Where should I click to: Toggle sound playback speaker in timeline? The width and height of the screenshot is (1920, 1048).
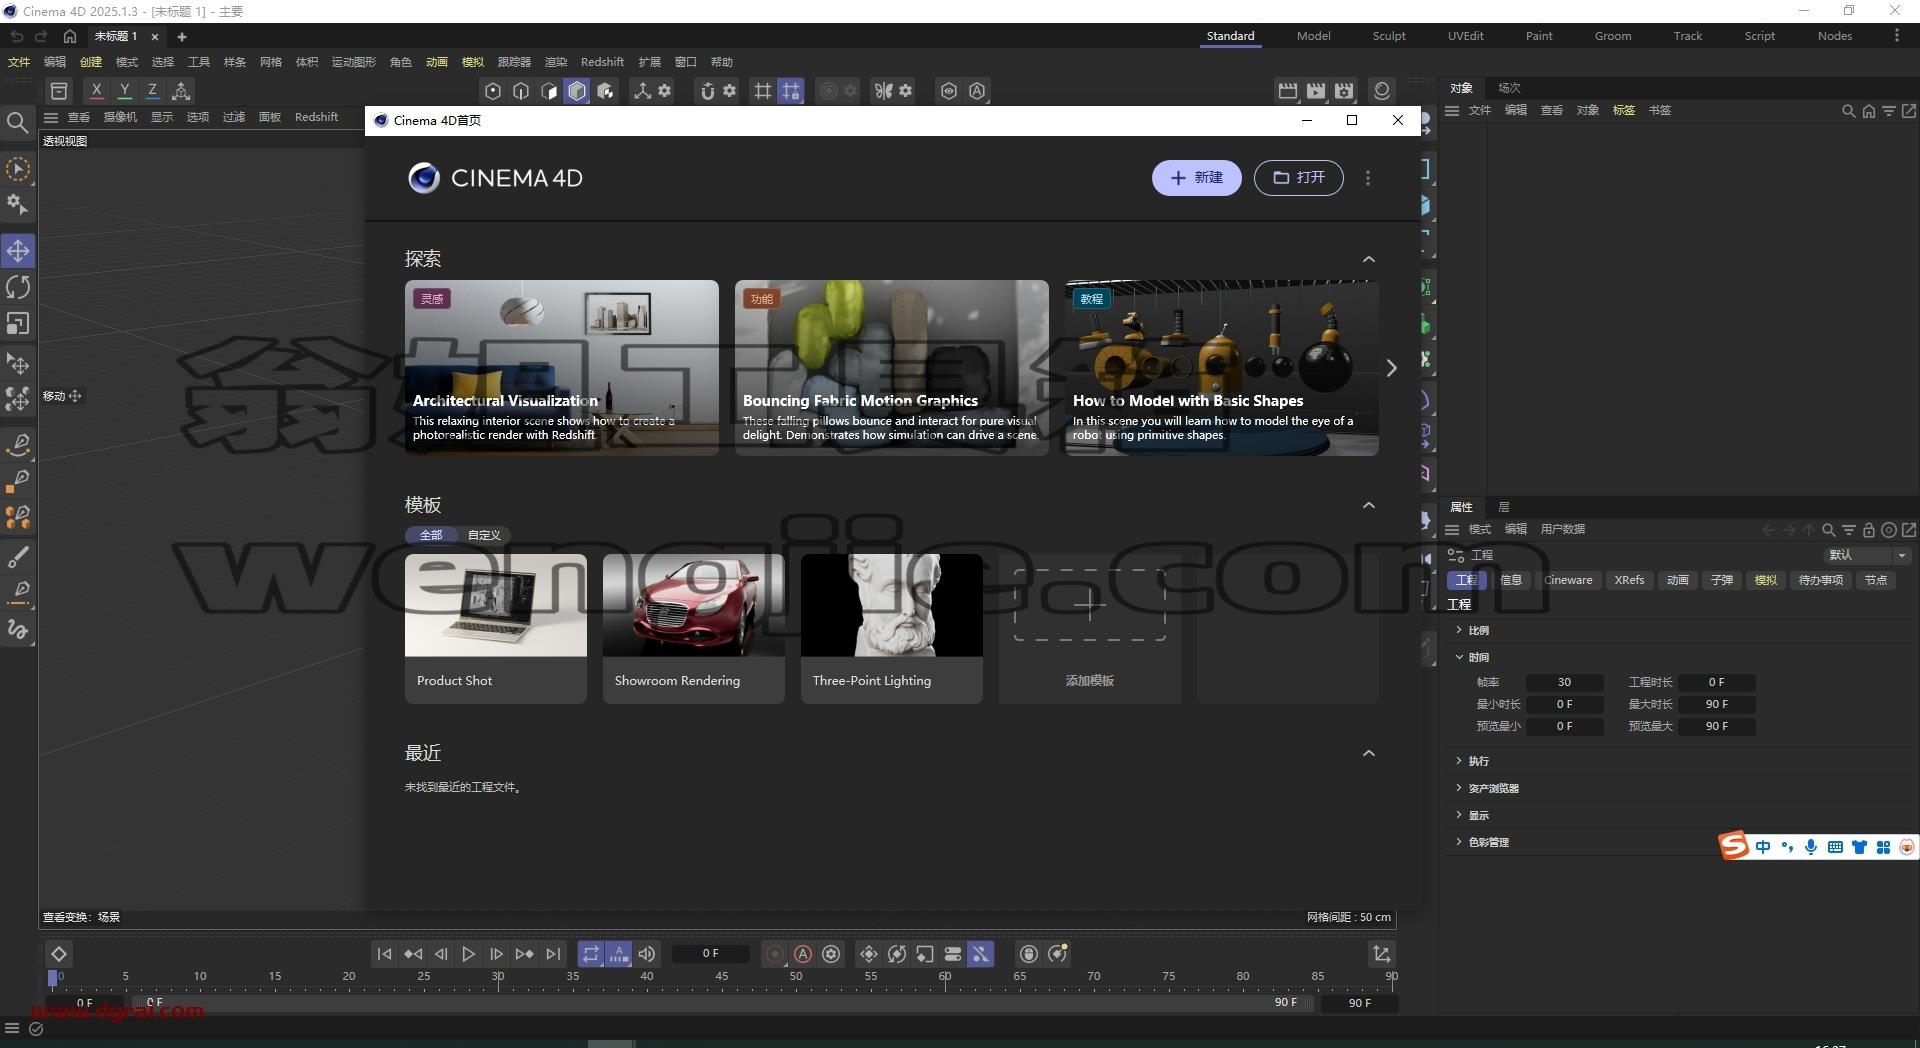point(647,954)
